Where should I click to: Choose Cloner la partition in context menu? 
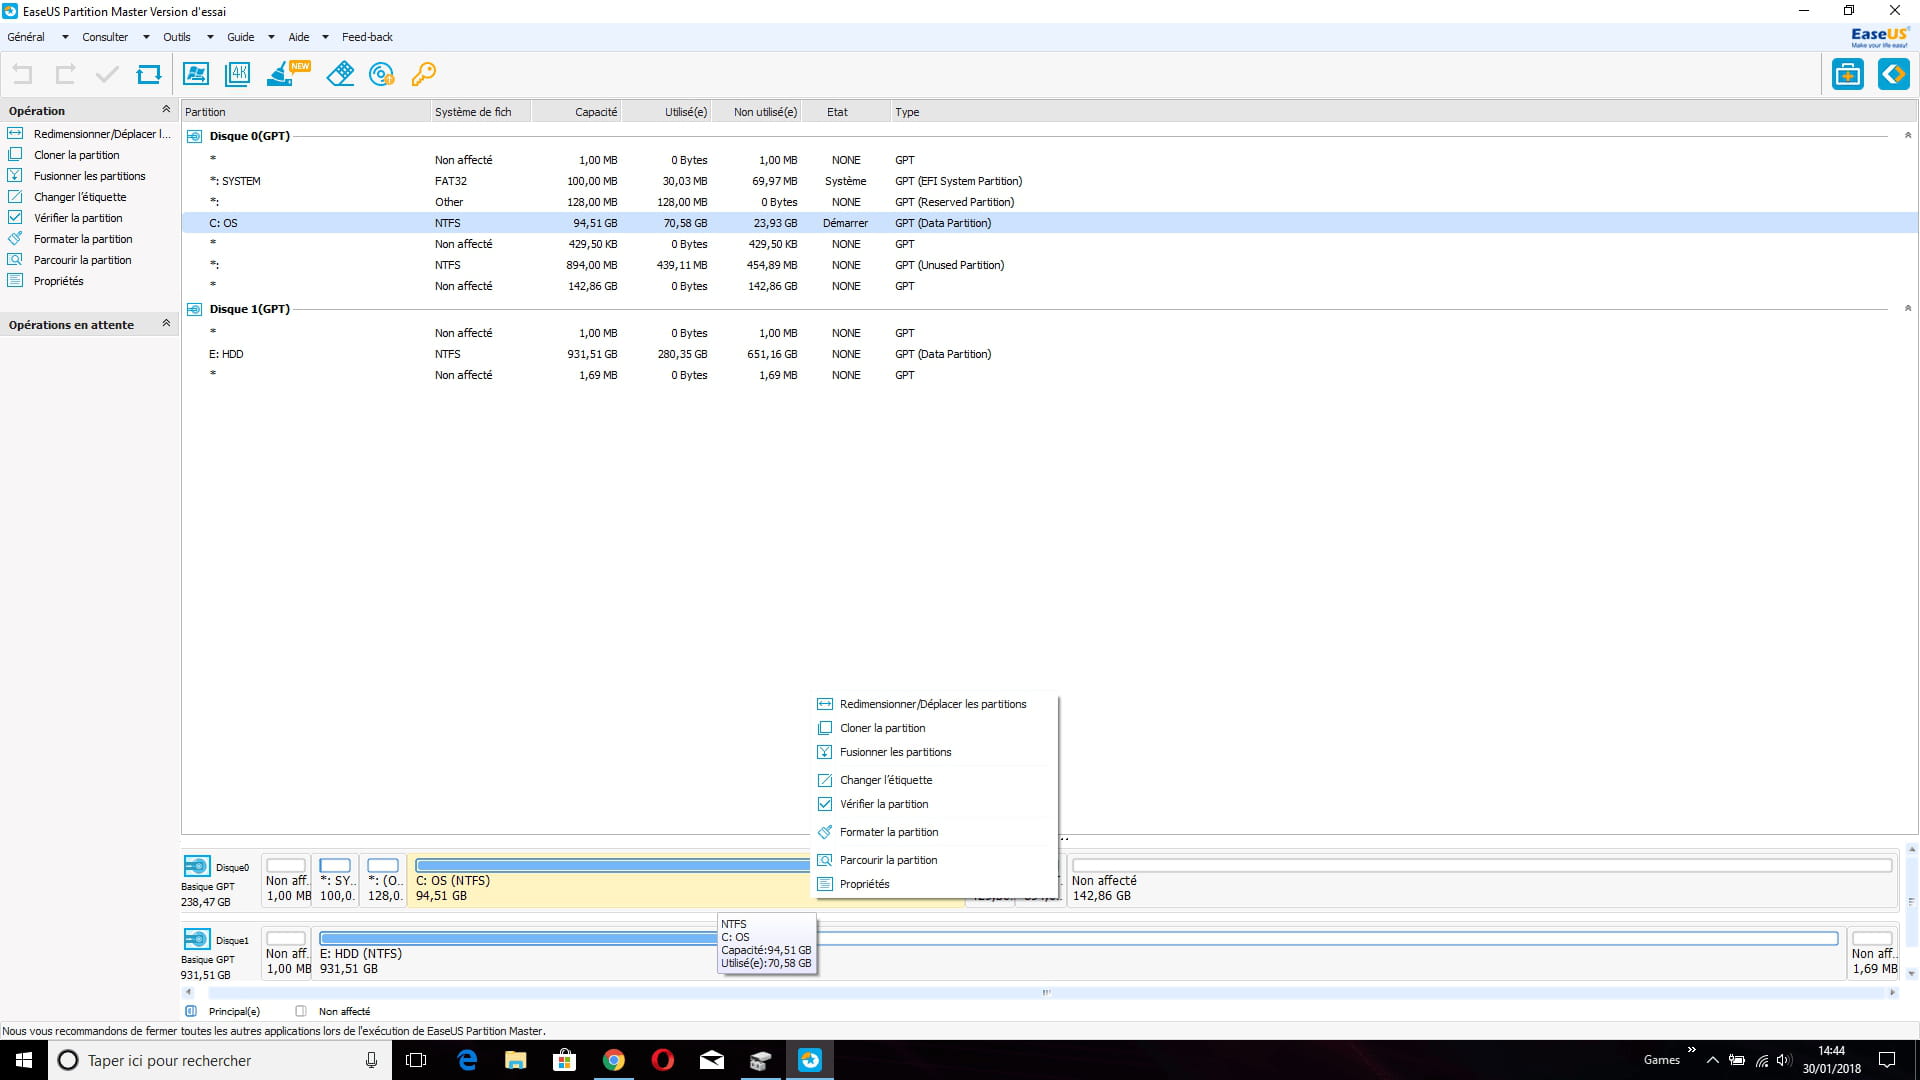(x=936, y=728)
